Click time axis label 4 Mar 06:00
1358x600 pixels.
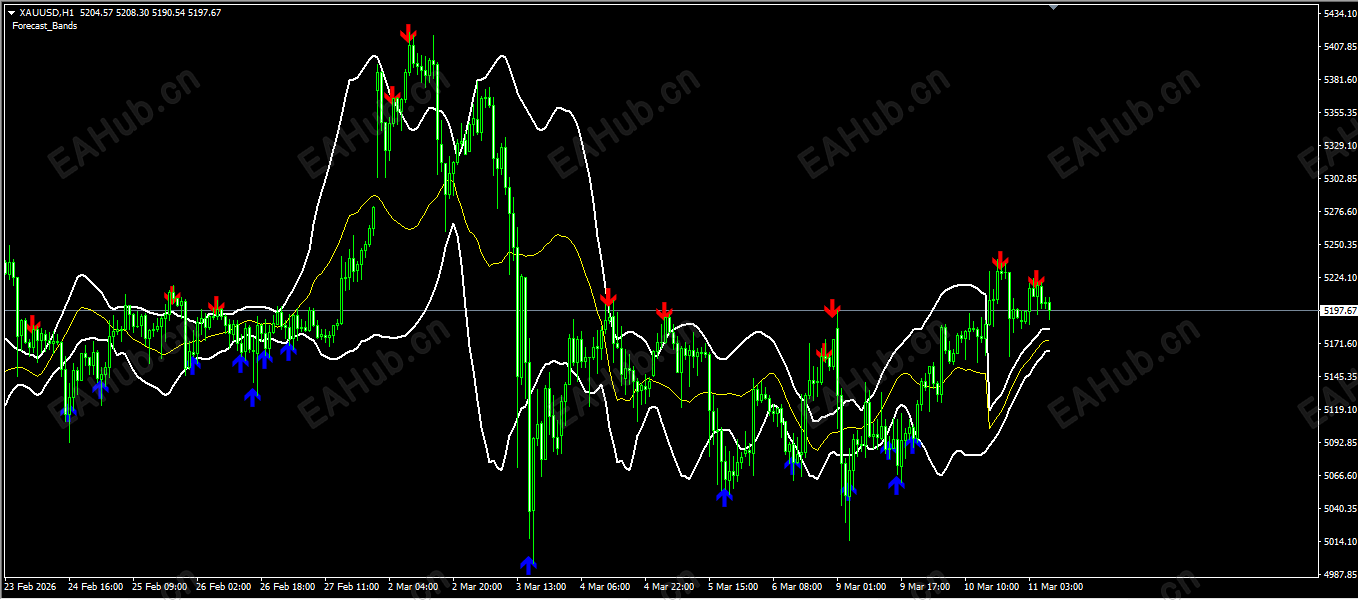(x=605, y=587)
